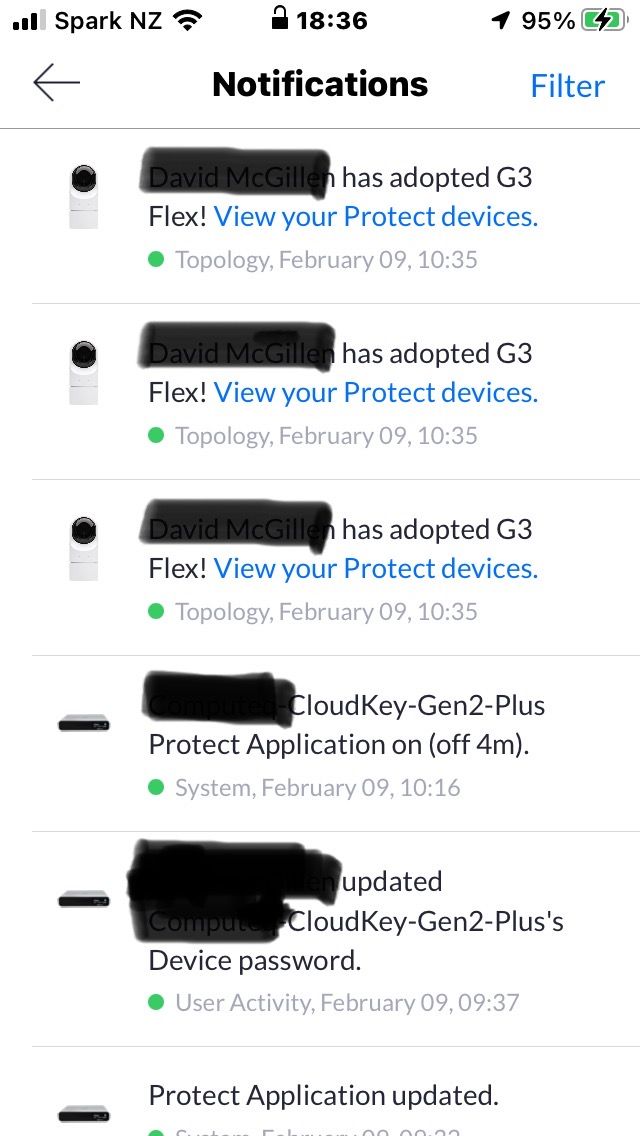This screenshot has height=1136, width=640.
Task: Tap the Wi-Fi icon in status bar
Action: pyautogui.click(x=186, y=21)
